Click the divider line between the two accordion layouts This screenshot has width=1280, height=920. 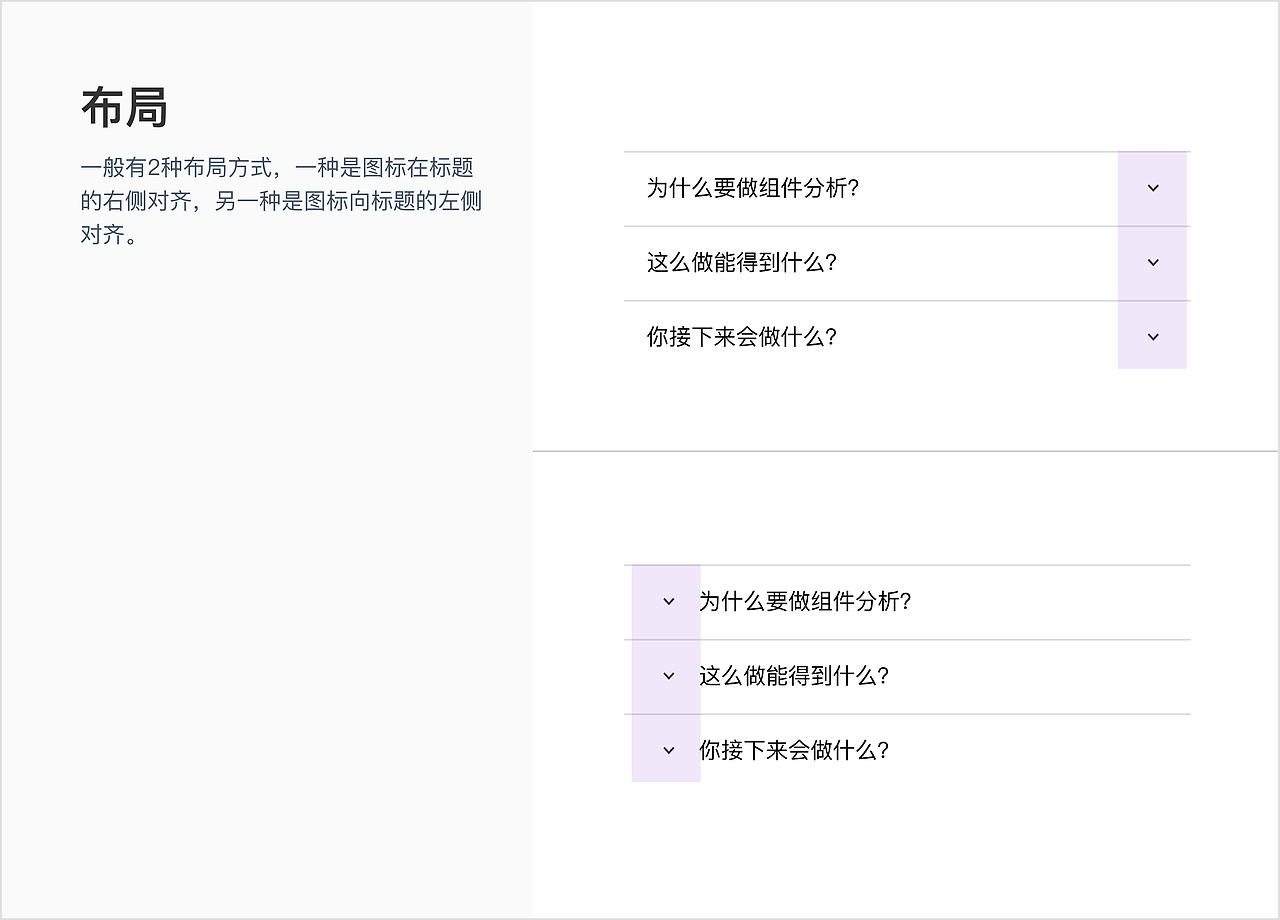[x=900, y=449]
